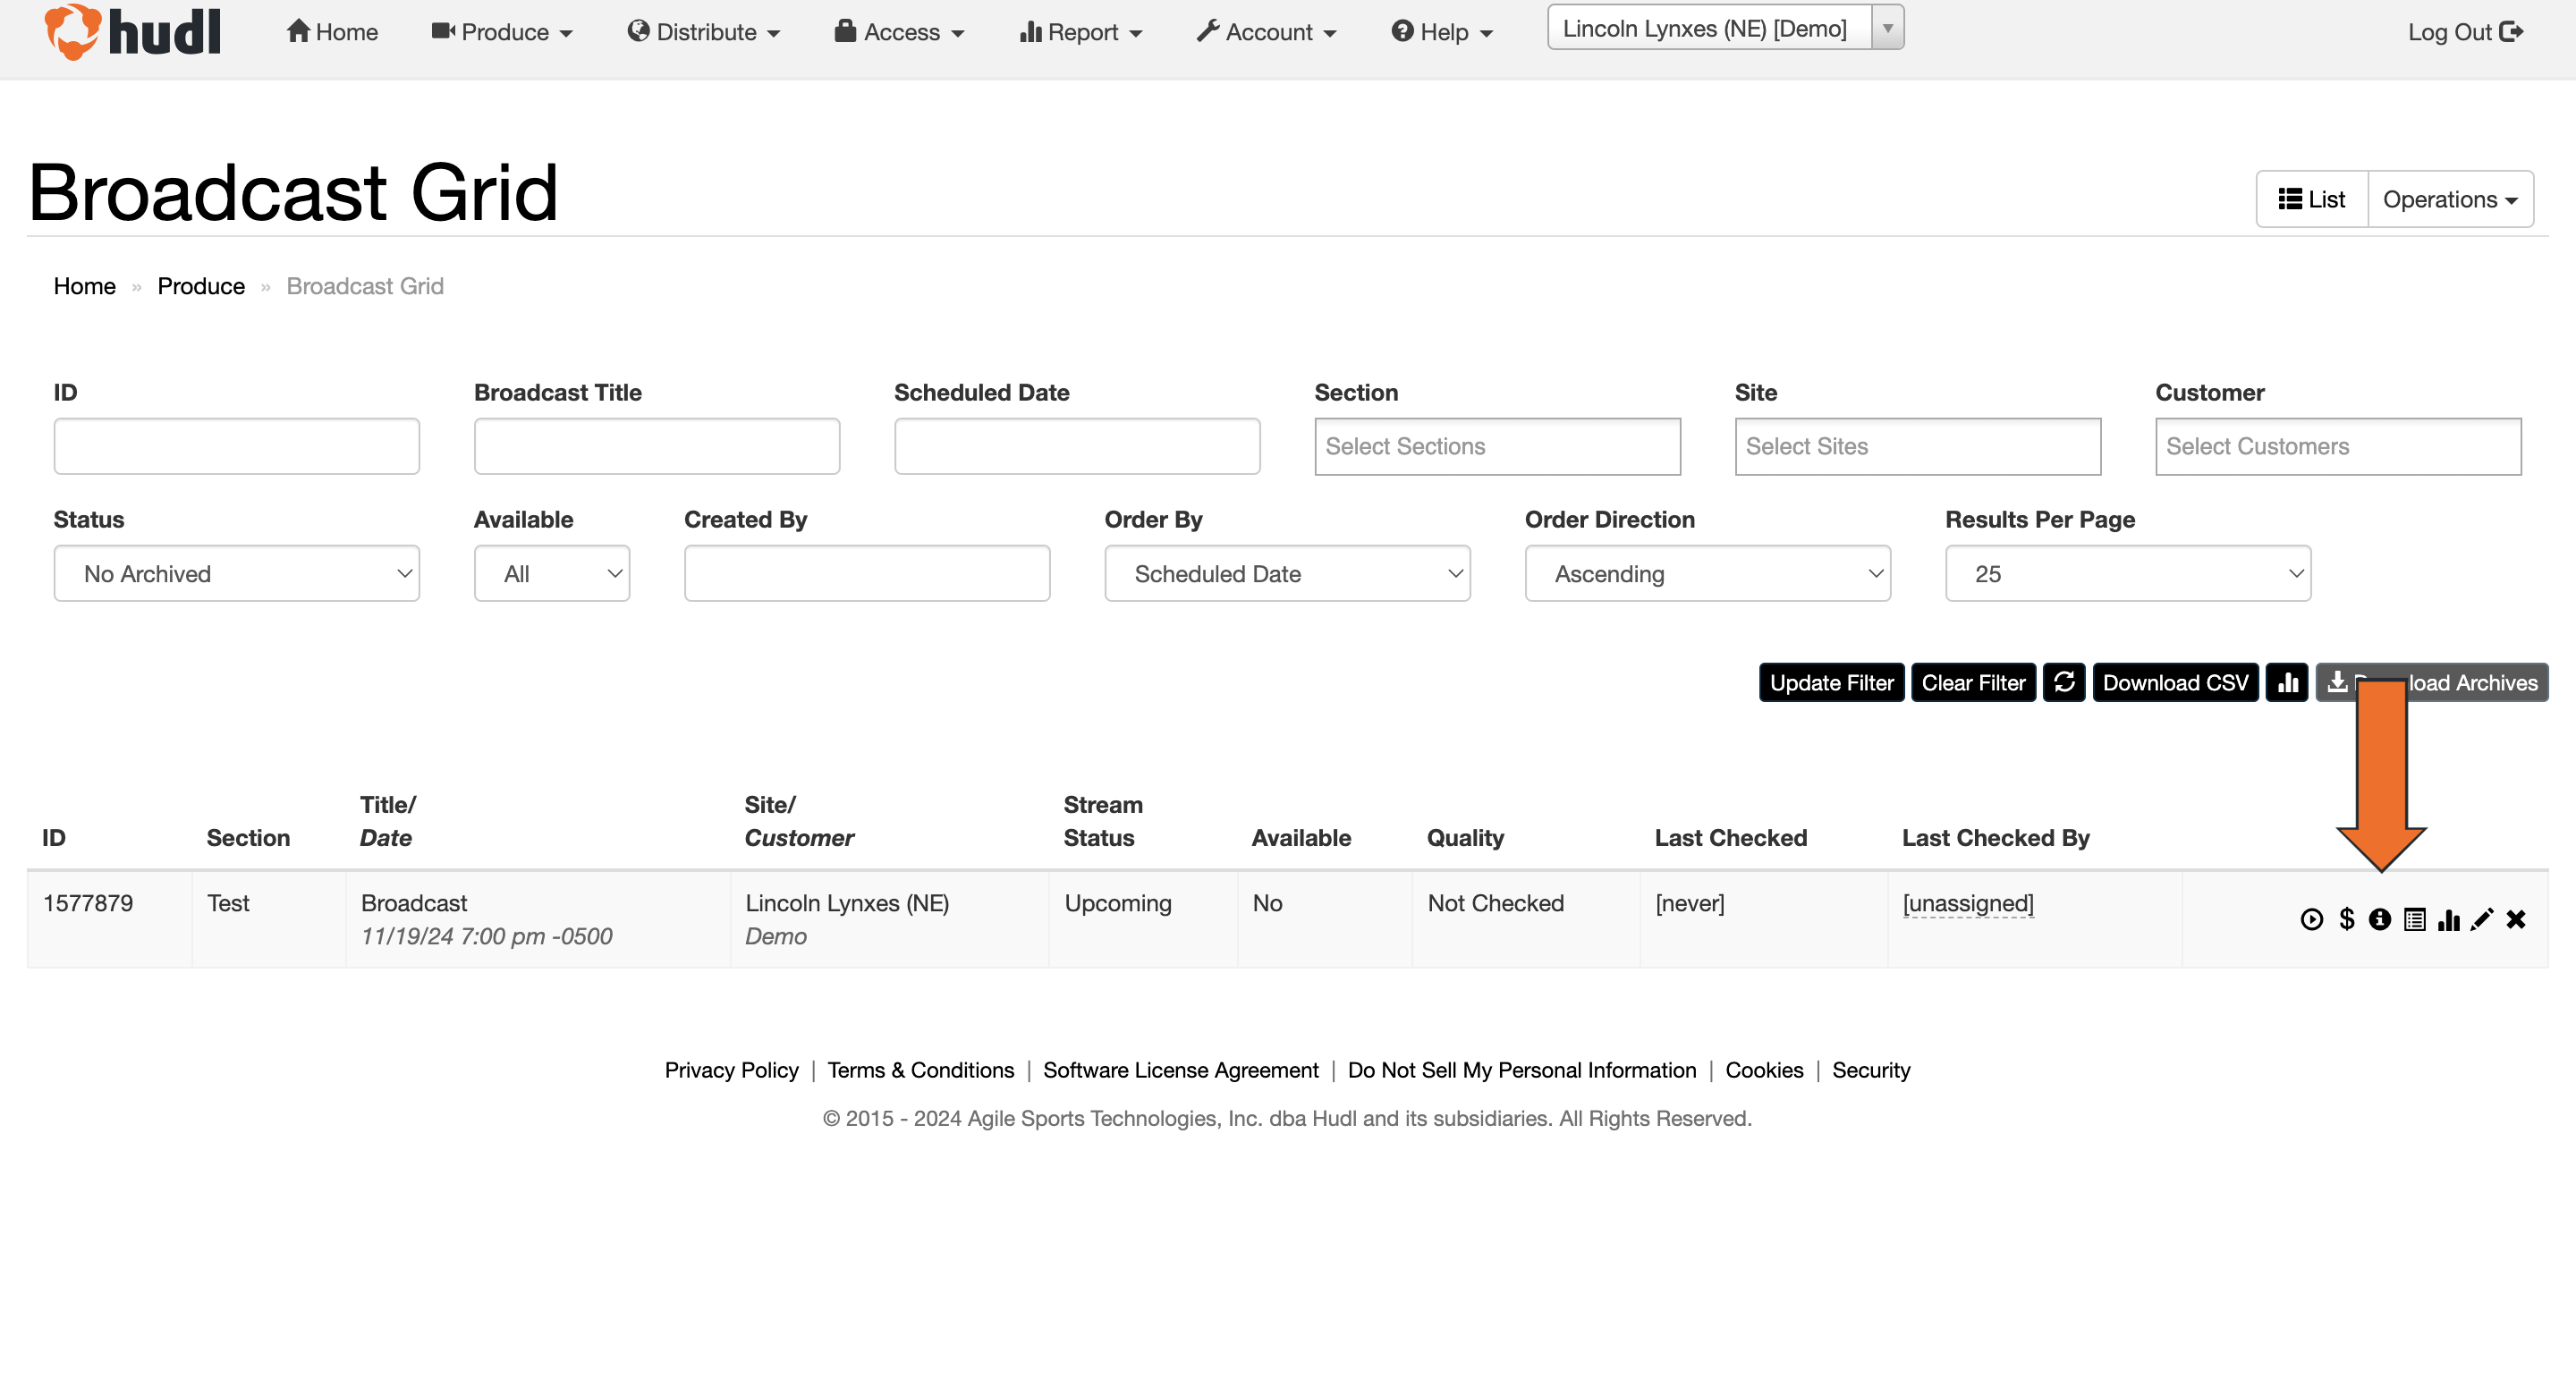Open the Order By dropdown
The image size is (2576, 1379).
1287,574
